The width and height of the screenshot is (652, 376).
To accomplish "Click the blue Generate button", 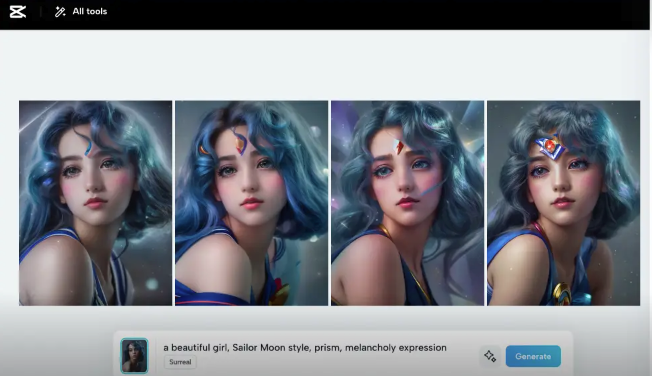I will click(x=533, y=356).
